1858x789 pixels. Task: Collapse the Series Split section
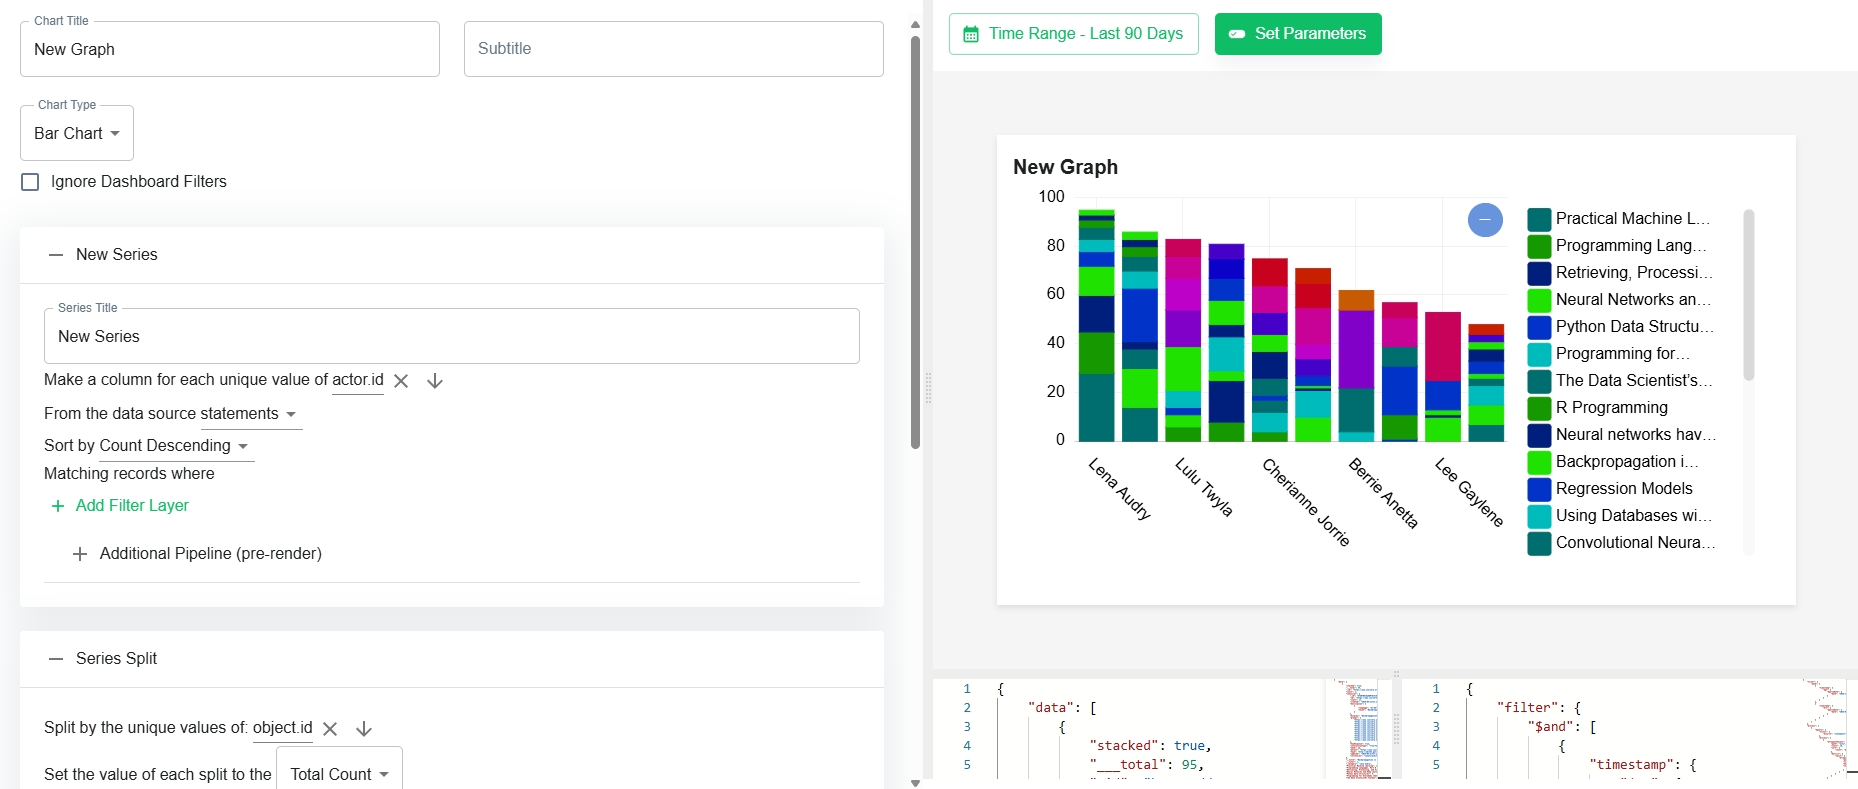point(56,659)
